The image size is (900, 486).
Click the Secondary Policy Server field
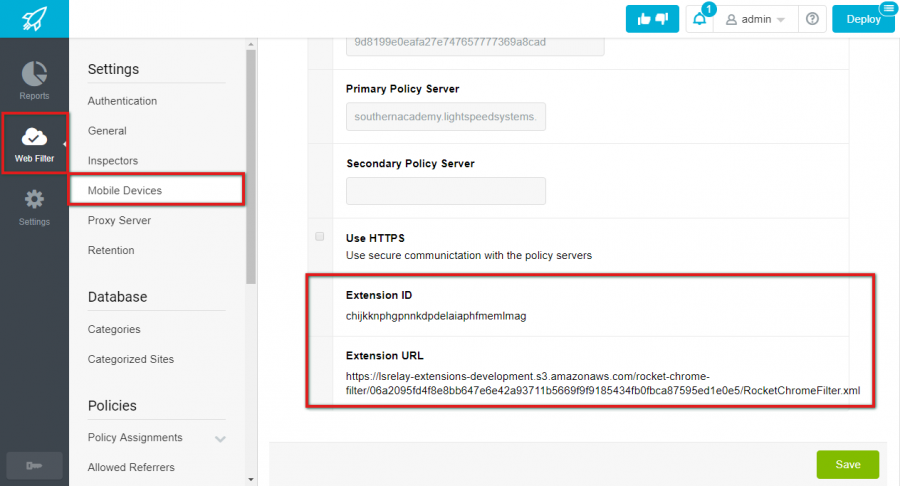pyautogui.click(x=445, y=191)
